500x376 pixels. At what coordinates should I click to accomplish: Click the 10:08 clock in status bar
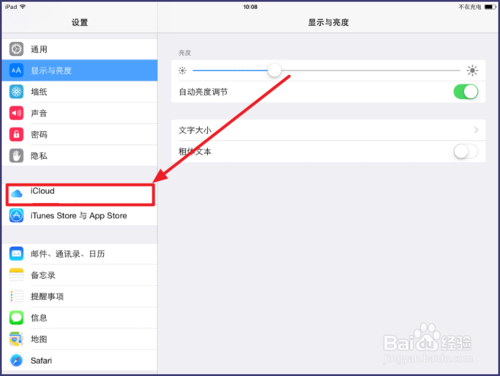(x=250, y=7)
